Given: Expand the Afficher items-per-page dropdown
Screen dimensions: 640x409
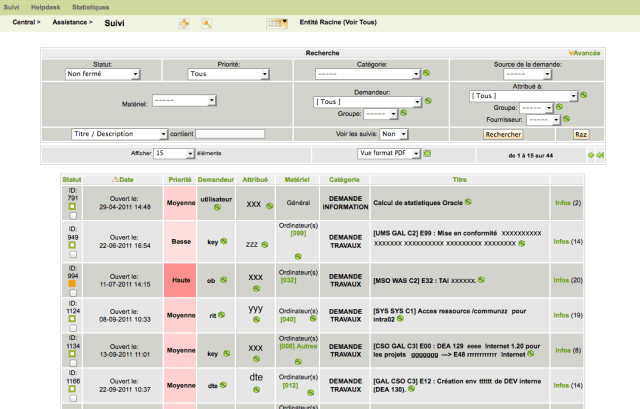Looking at the screenshot, I should pos(175,154).
